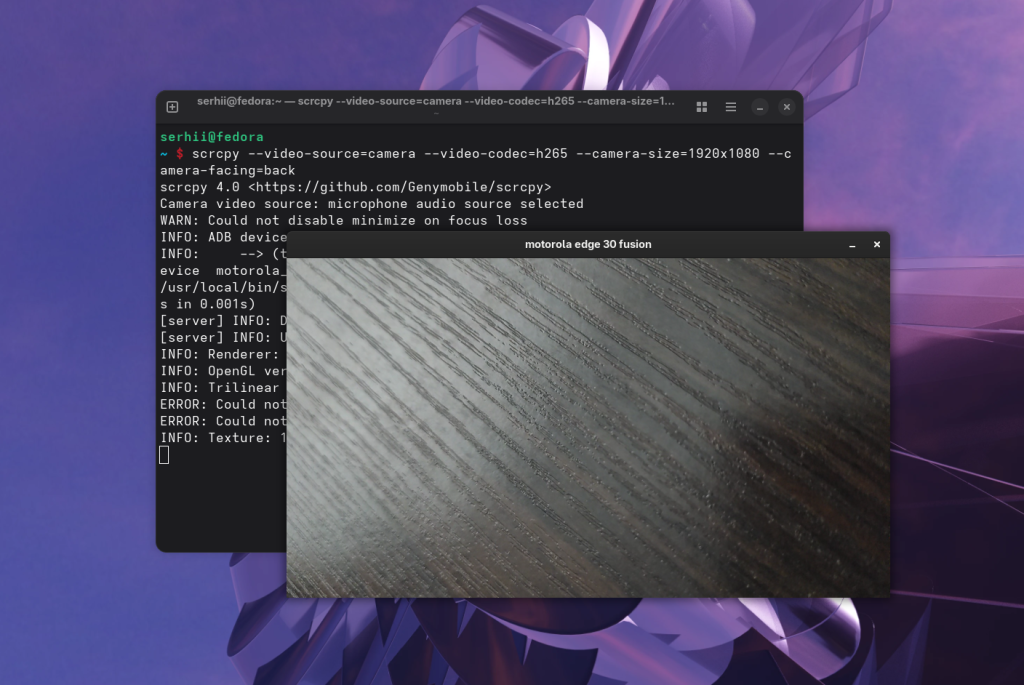Click the 'INFO: OpenGL ver' line

[223, 371]
